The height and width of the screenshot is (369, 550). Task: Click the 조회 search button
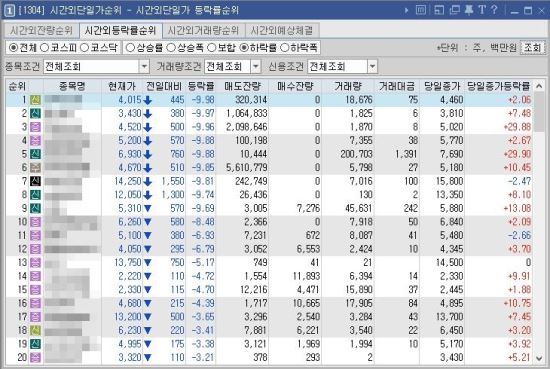pyautogui.click(x=532, y=47)
